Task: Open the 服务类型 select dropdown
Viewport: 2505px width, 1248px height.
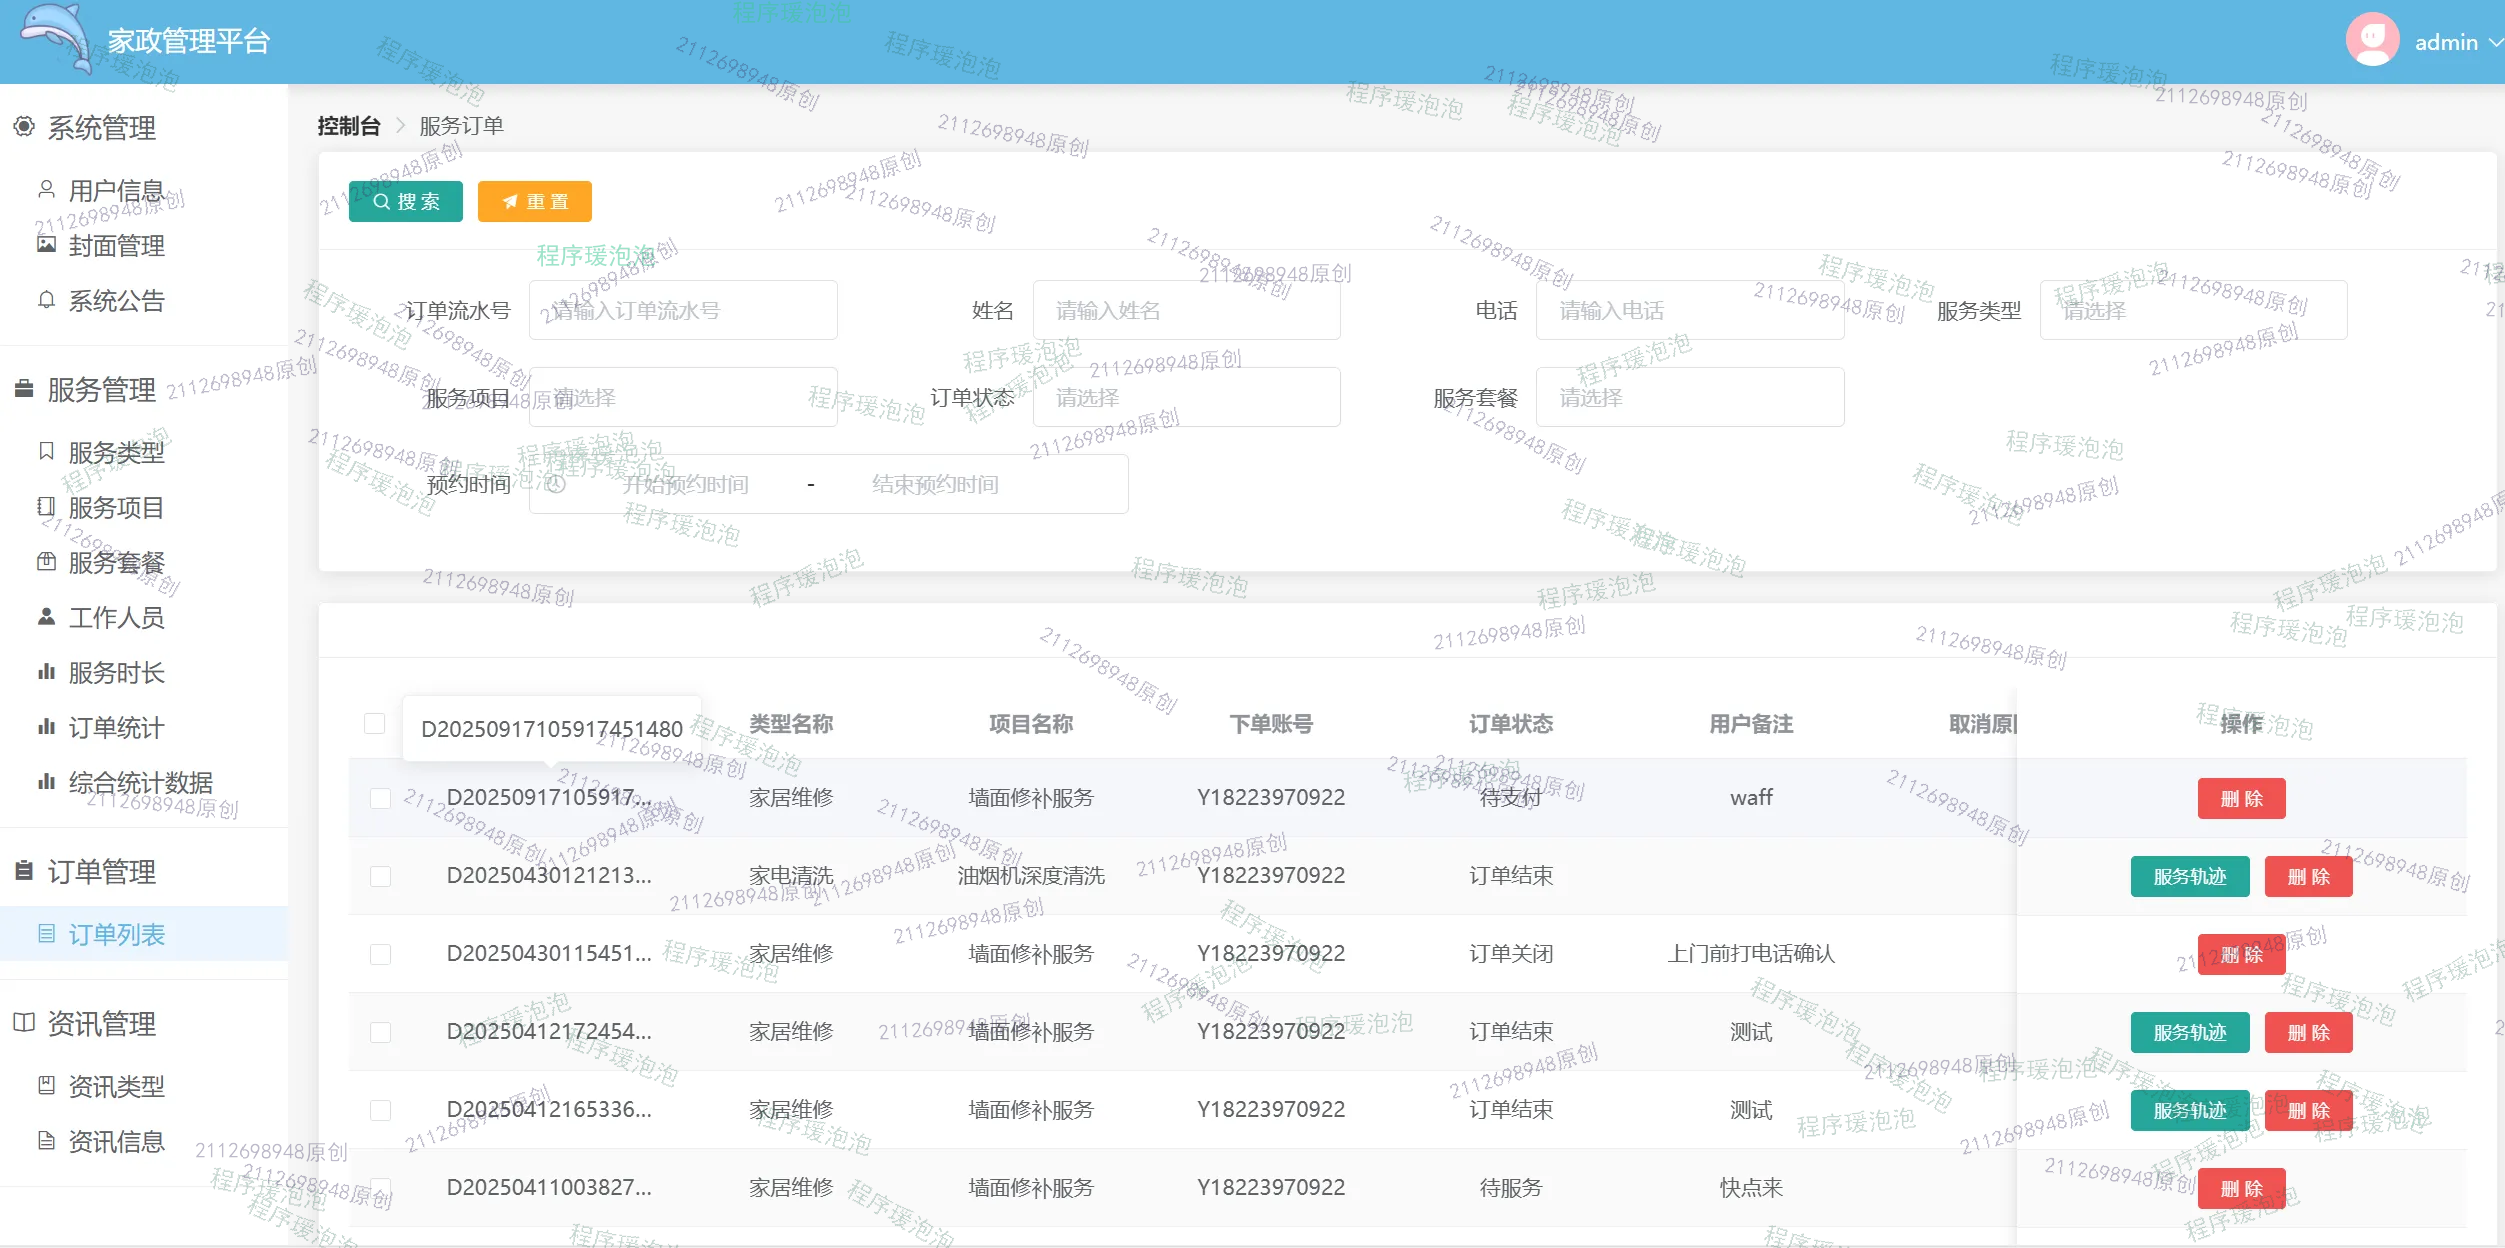Action: 2192,311
